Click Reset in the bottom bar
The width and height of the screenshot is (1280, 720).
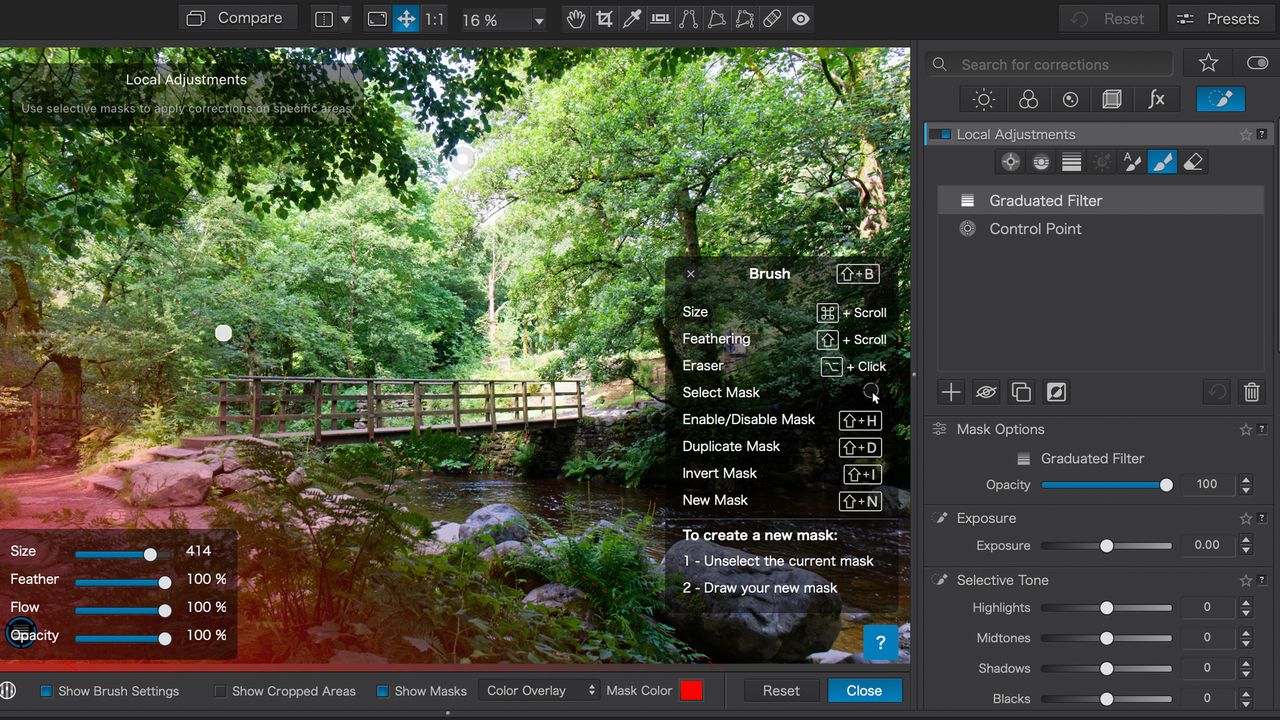click(x=781, y=691)
